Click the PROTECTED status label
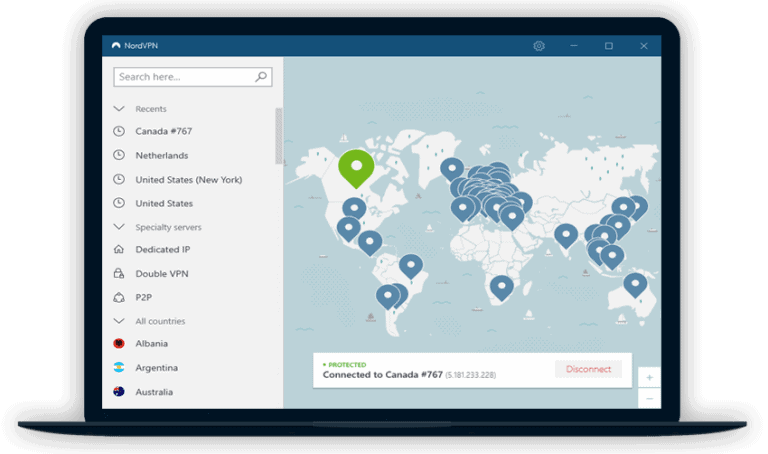The height and width of the screenshot is (454, 768). coord(347,365)
